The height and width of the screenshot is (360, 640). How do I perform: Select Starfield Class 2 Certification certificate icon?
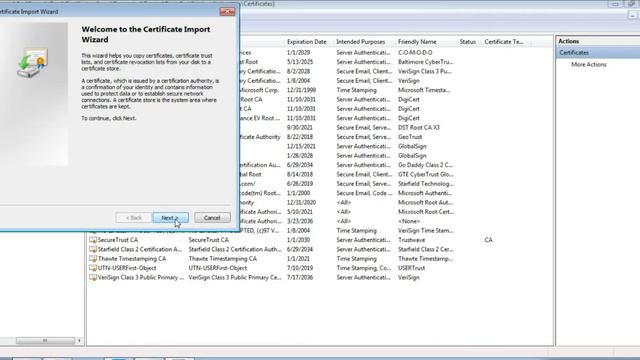tap(93, 249)
